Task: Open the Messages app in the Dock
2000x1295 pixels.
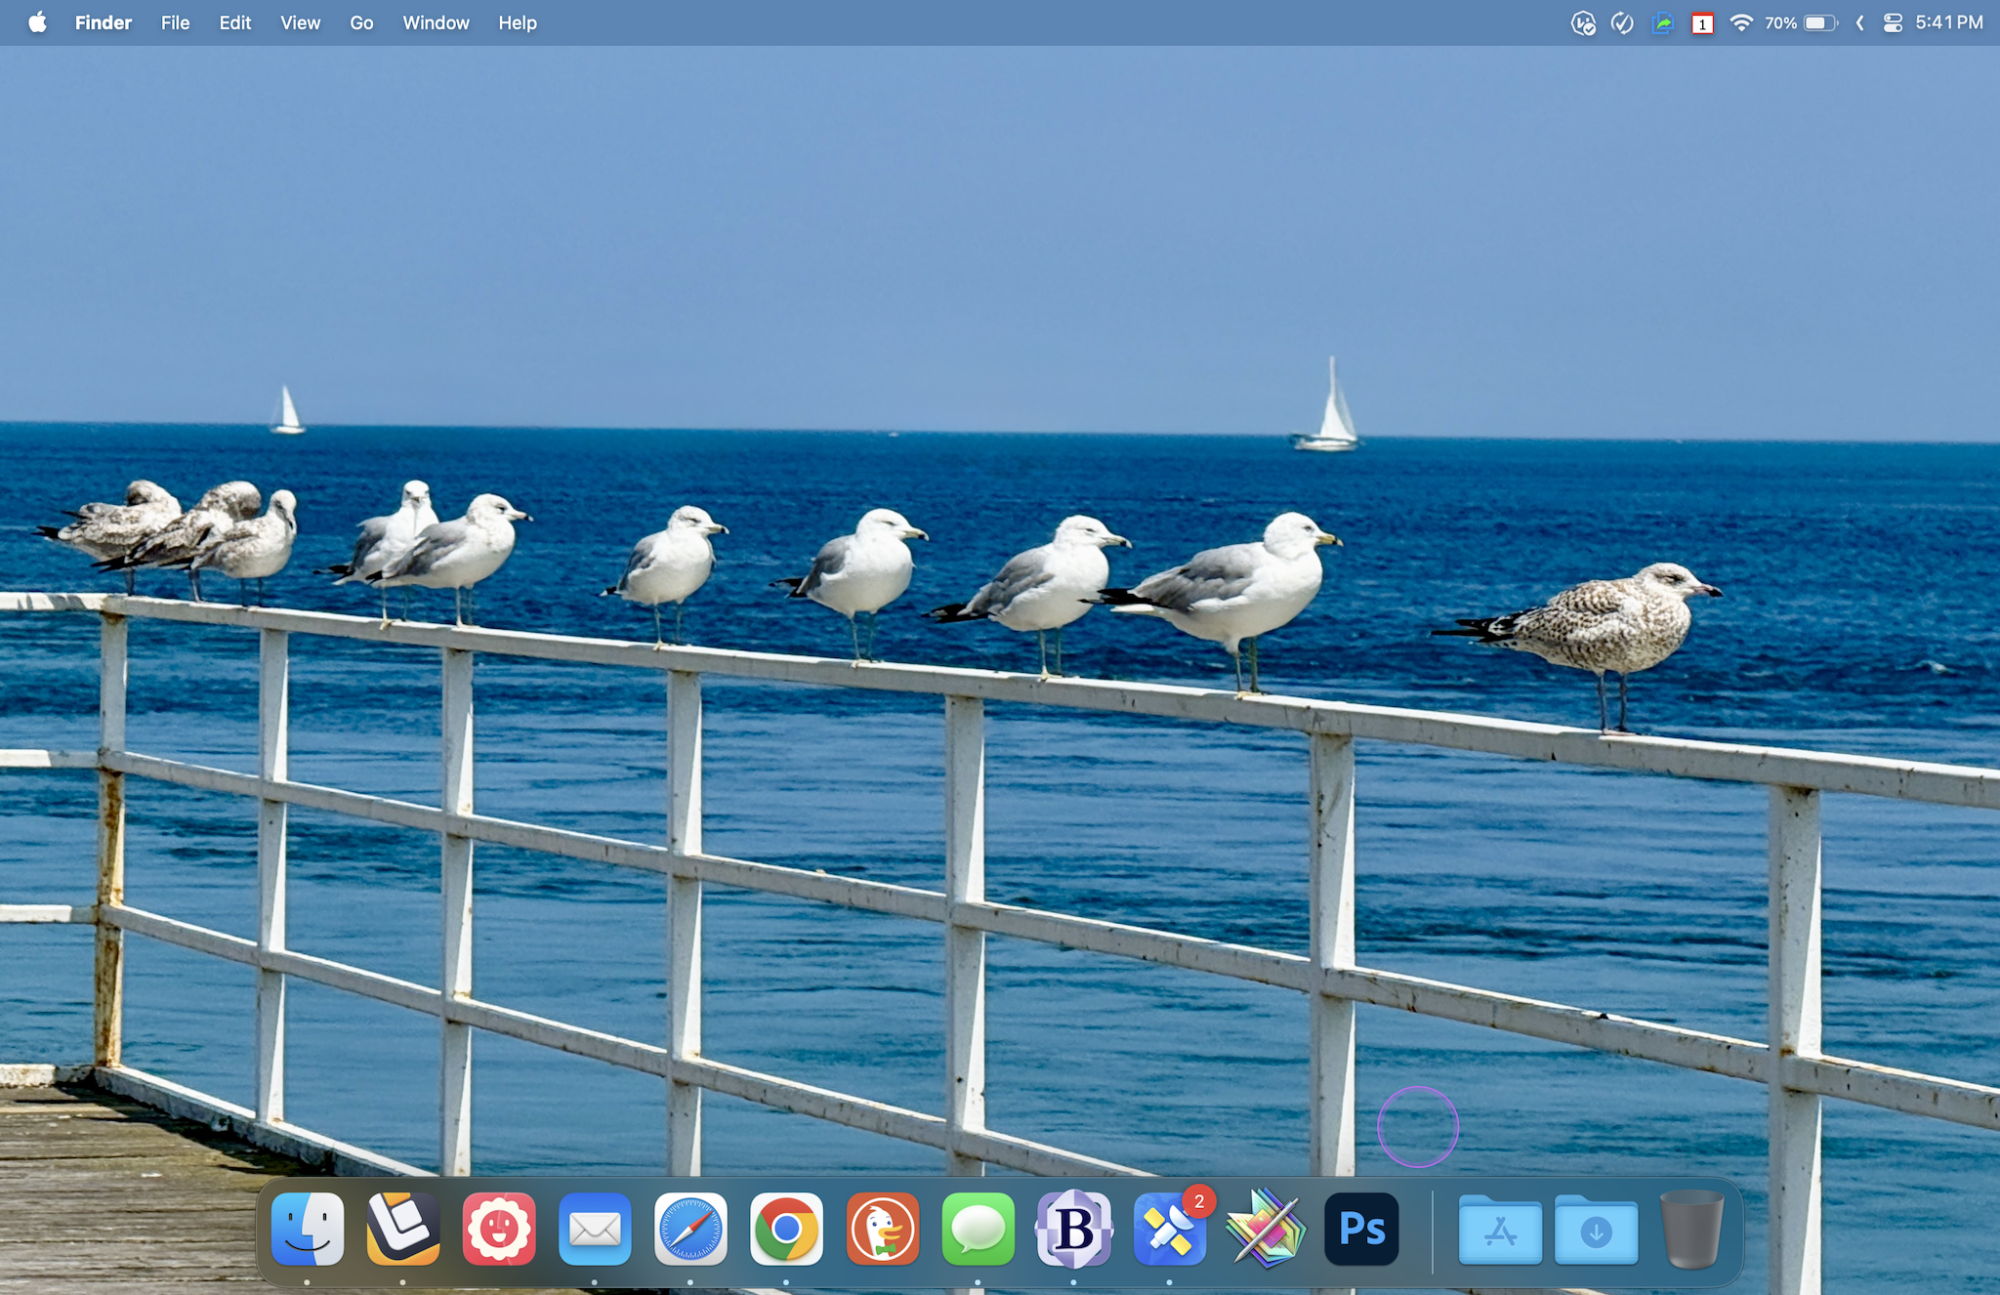Action: 978,1229
